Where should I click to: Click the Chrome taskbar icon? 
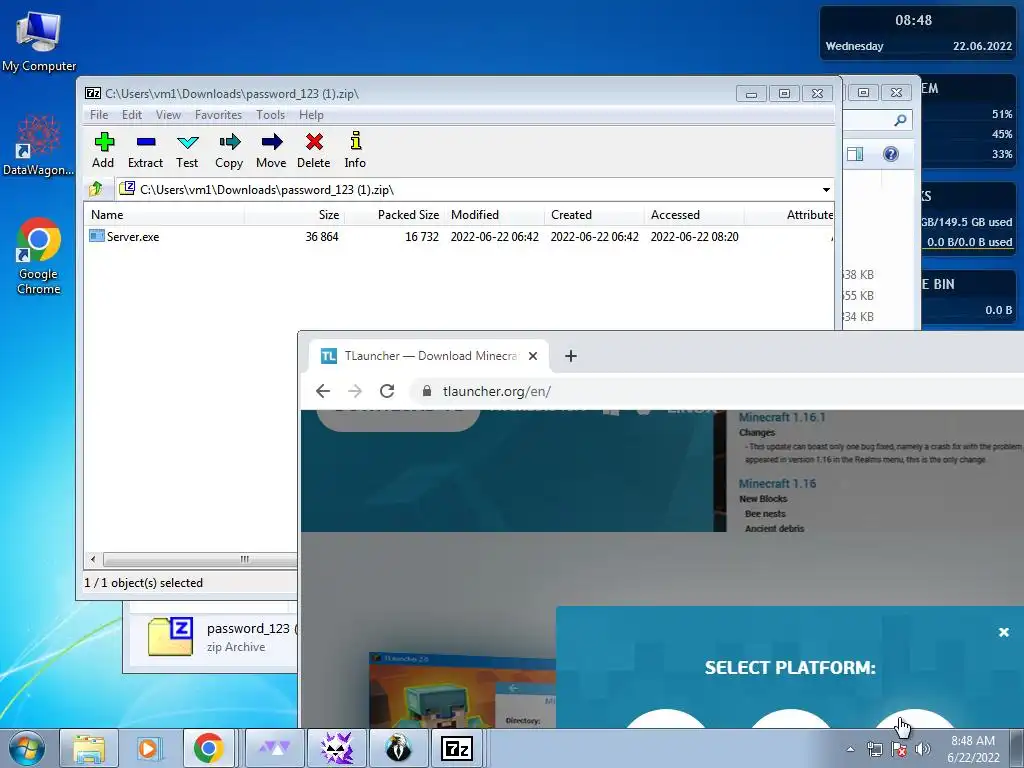pos(209,748)
